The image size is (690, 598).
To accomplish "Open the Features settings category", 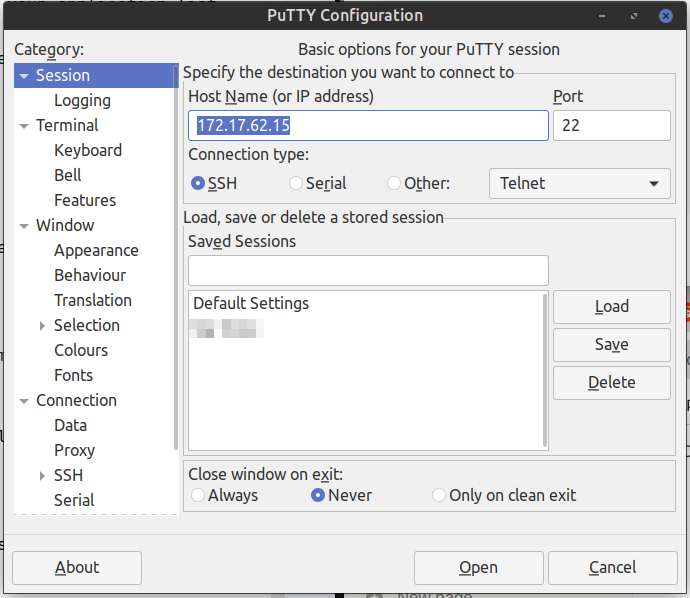I will tap(85, 200).
